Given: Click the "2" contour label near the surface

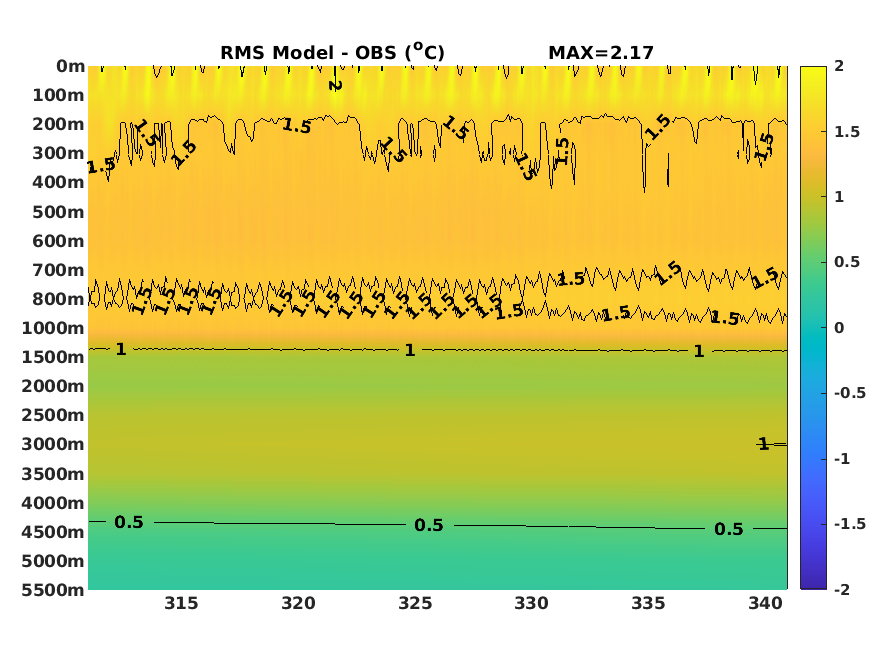Looking at the screenshot, I should tap(335, 85).
